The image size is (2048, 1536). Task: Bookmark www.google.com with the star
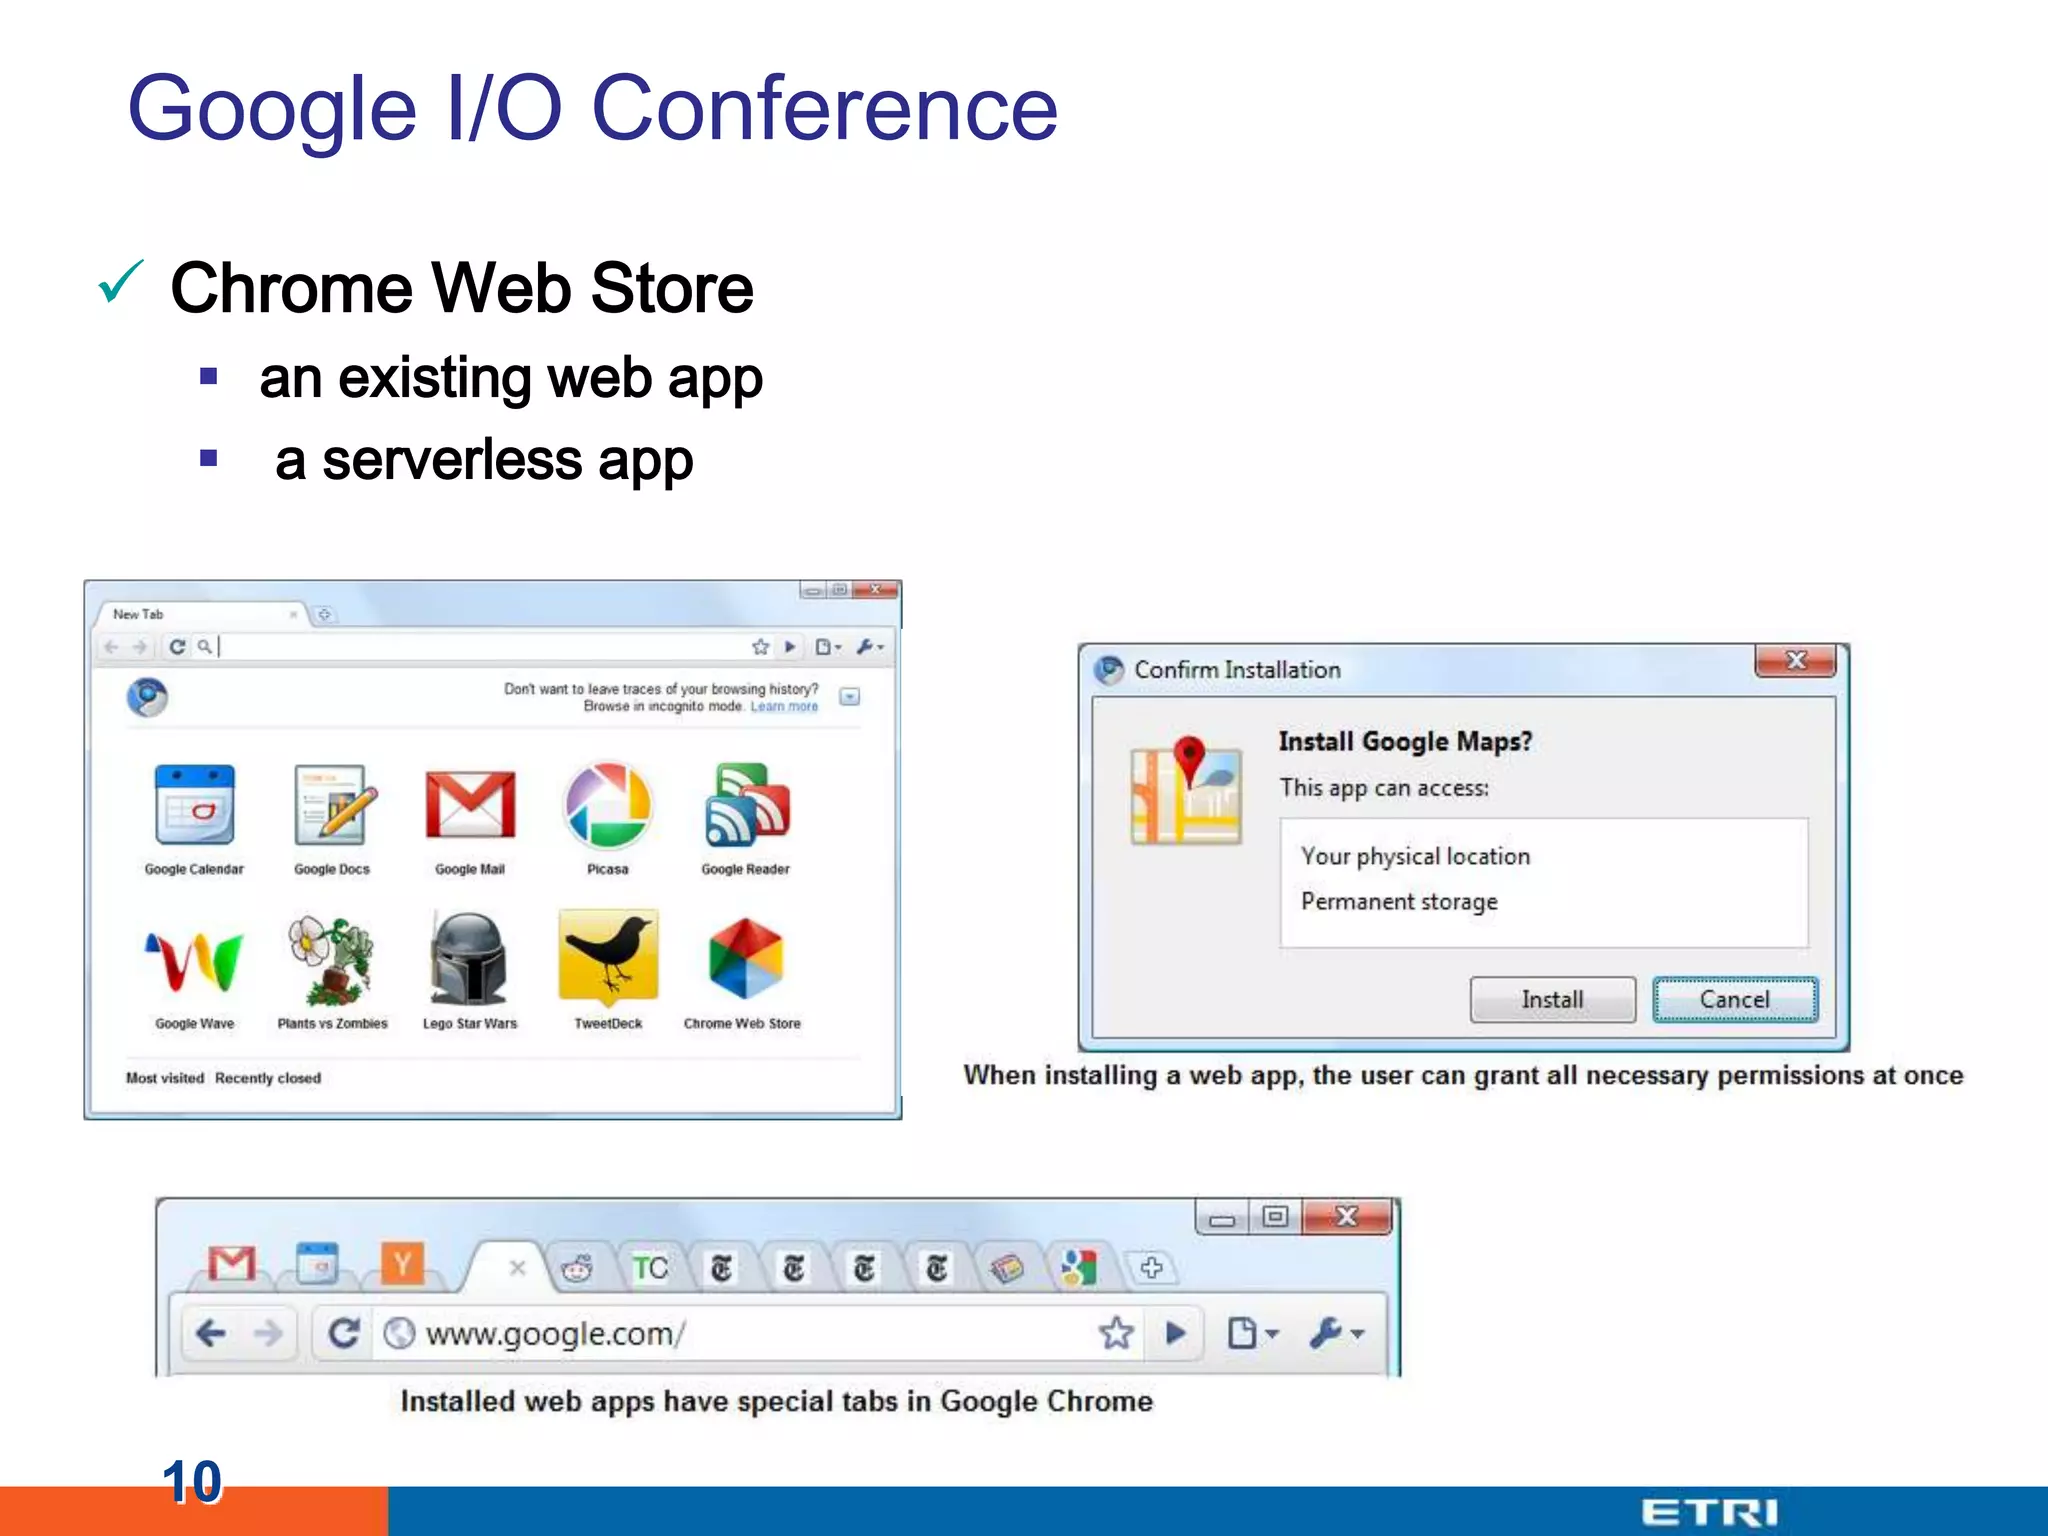1116,1333
